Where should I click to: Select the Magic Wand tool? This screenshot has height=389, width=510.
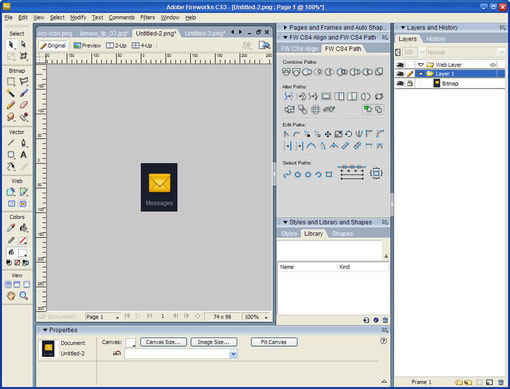[x=11, y=93]
